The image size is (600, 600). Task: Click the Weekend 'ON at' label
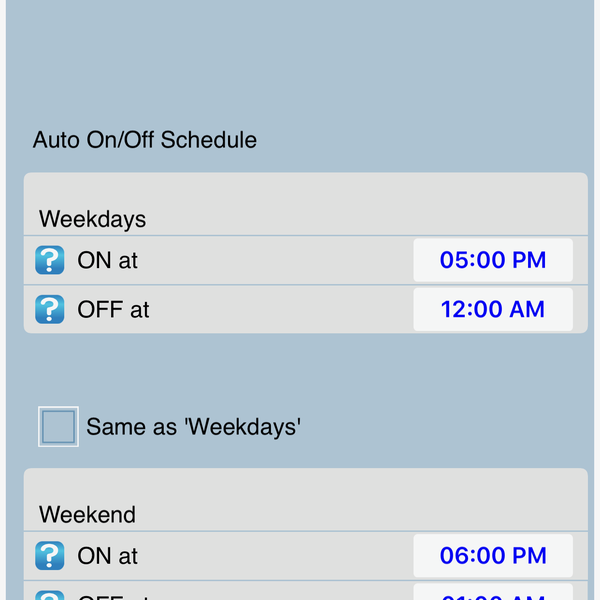107,556
